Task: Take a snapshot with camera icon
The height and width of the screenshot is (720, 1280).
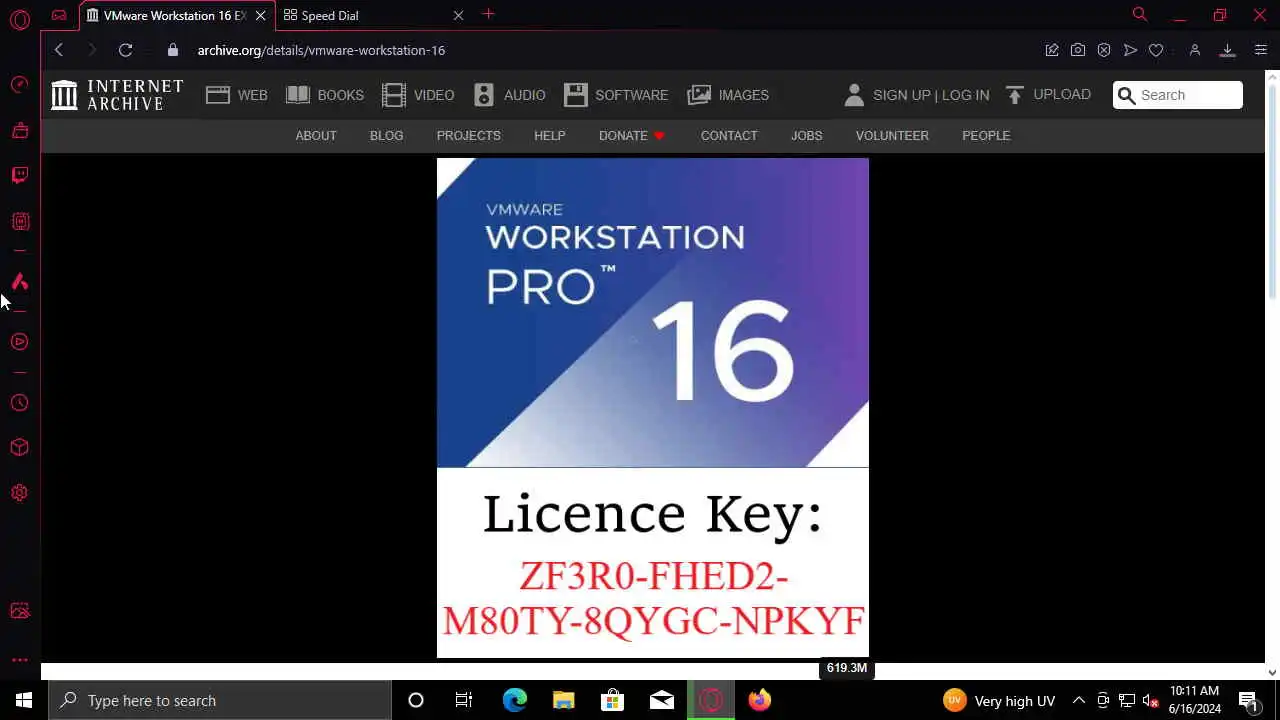Action: pyautogui.click(x=1078, y=50)
